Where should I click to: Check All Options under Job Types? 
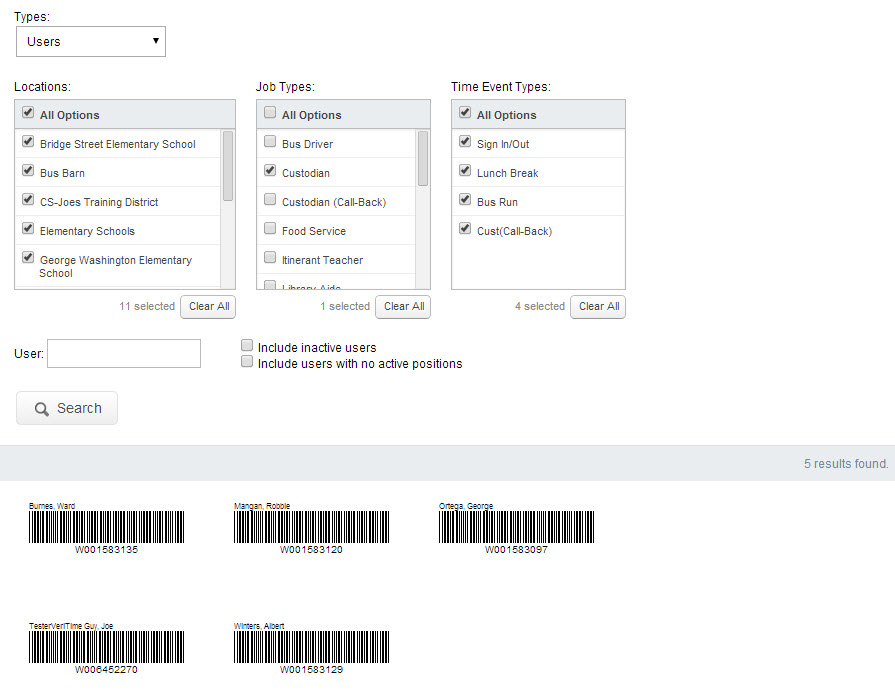point(270,112)
